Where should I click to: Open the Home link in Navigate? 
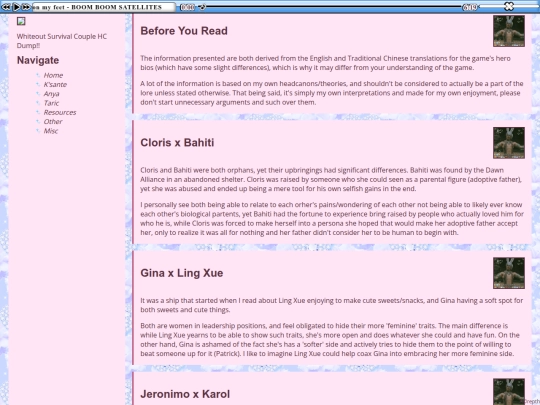(53, 75)
